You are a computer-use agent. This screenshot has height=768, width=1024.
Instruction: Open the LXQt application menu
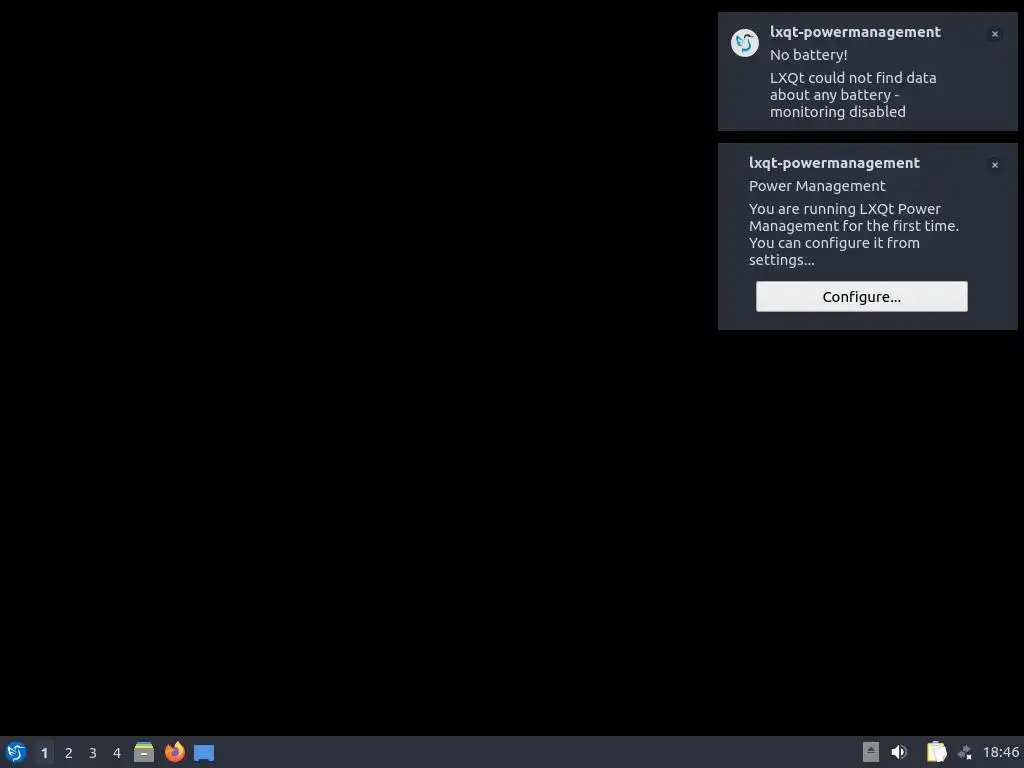16,752
